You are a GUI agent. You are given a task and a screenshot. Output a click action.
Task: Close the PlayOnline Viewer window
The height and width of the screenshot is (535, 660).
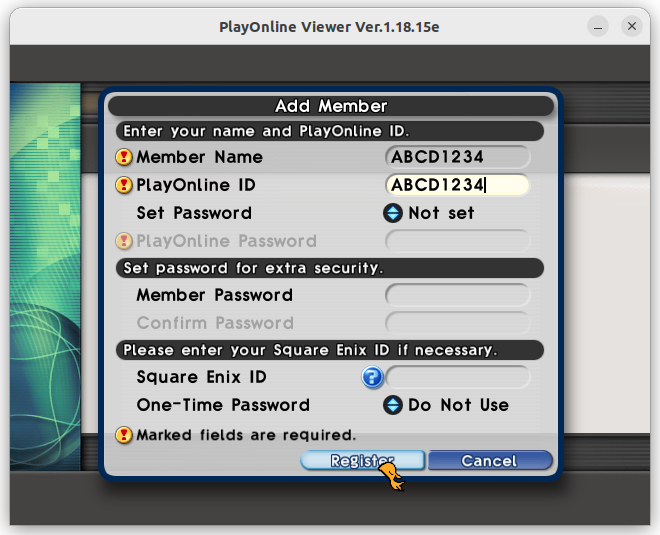(632, 26)
